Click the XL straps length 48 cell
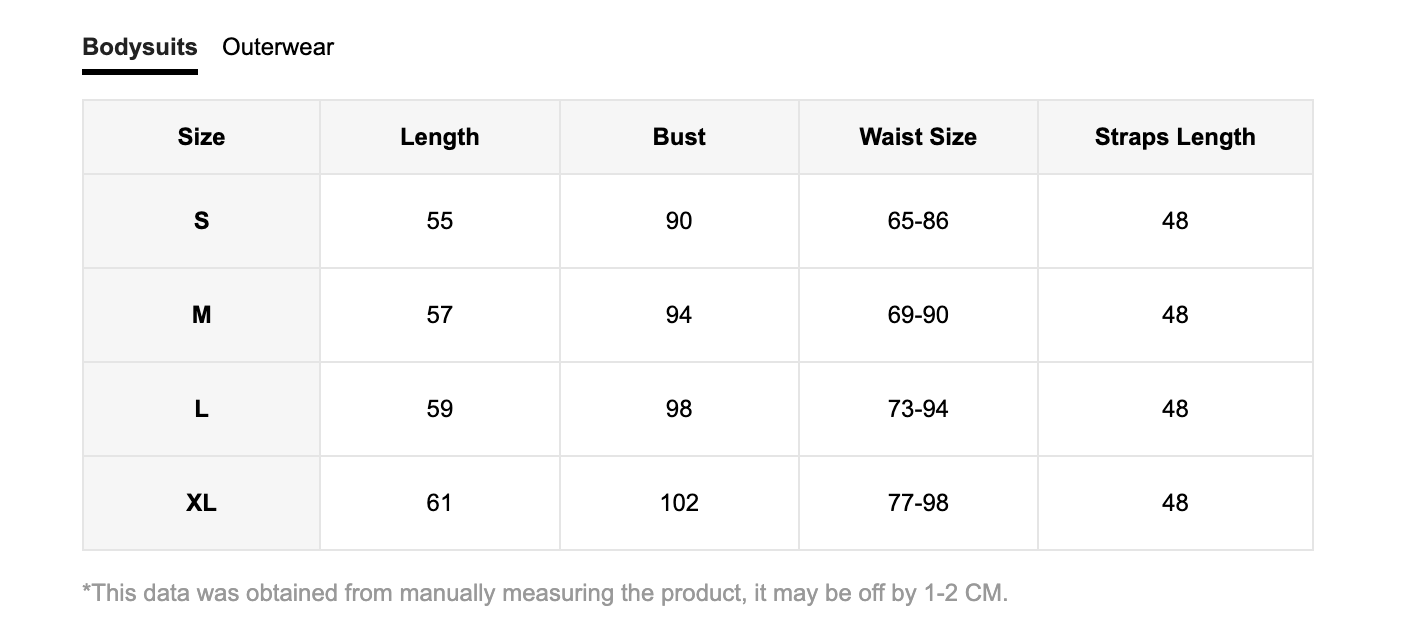This screenshot has height=632, width=1406. (1175, 503)
